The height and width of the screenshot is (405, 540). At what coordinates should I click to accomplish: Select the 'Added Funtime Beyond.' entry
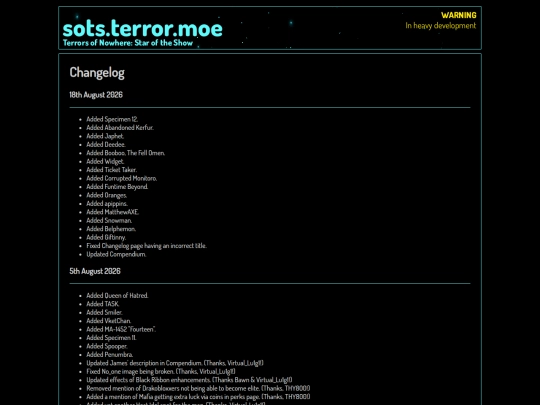pos(117,187)
